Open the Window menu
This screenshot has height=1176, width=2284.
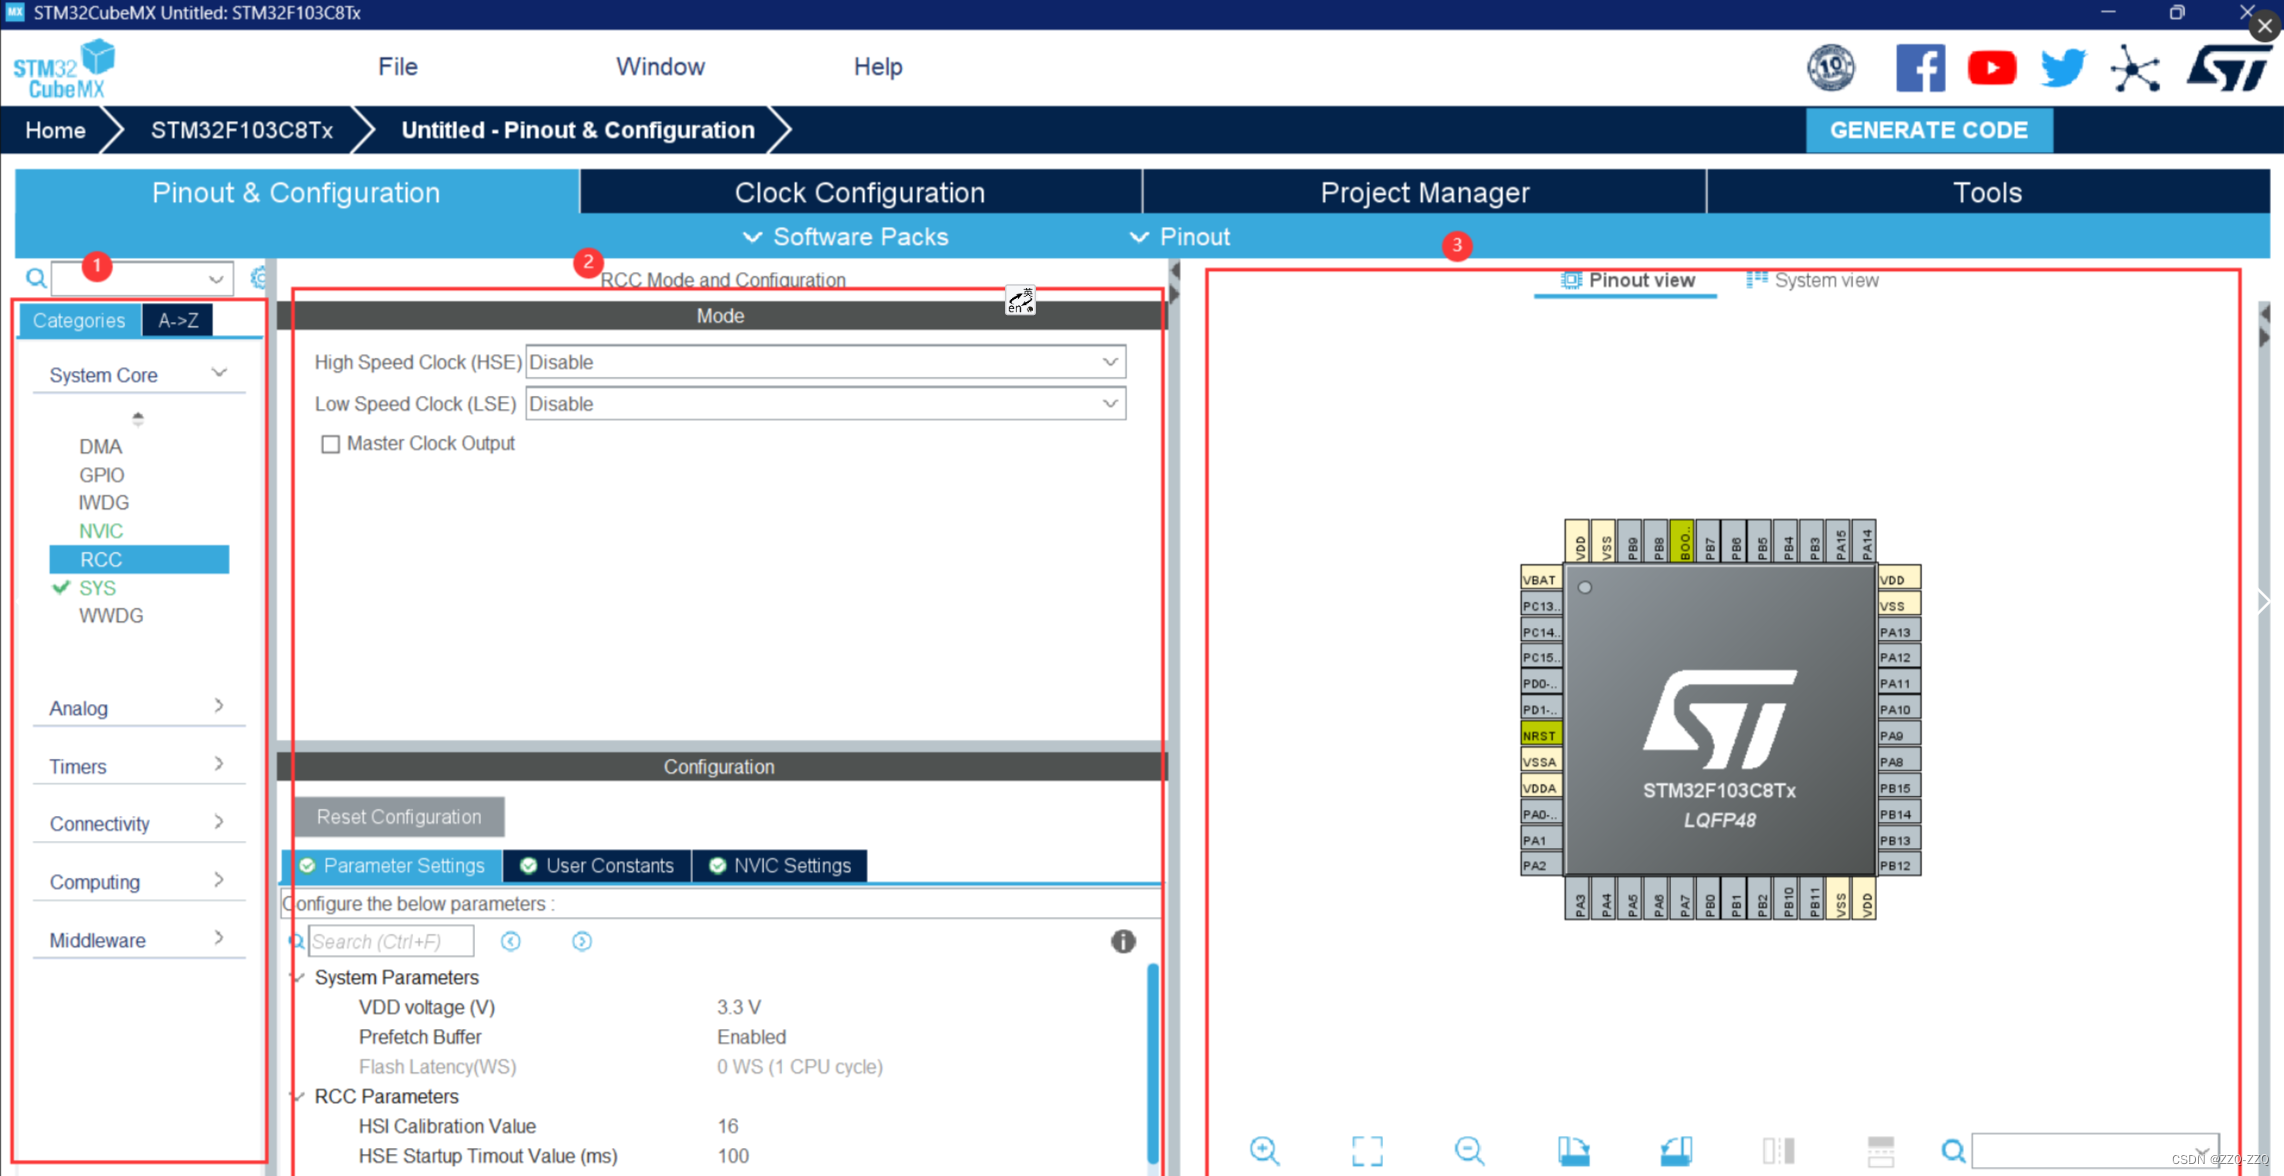(x=659, y=66)
